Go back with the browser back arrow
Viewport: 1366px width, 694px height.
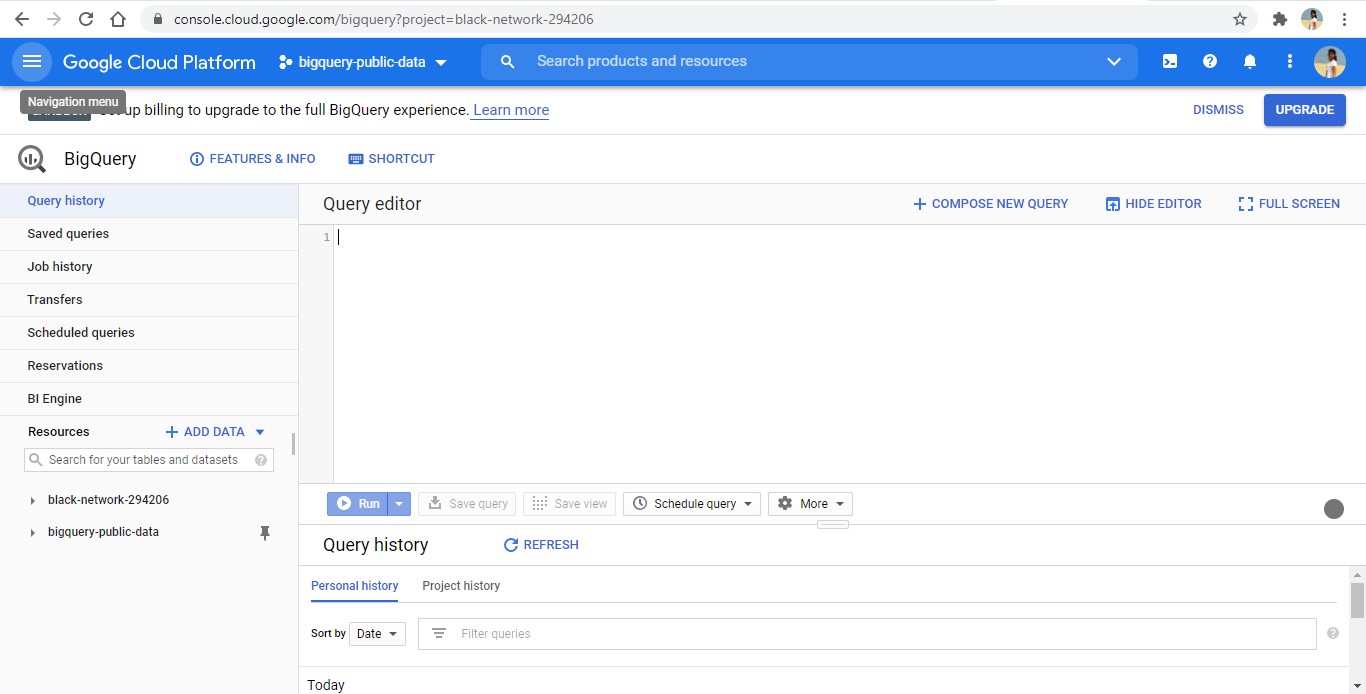point(22,19)
